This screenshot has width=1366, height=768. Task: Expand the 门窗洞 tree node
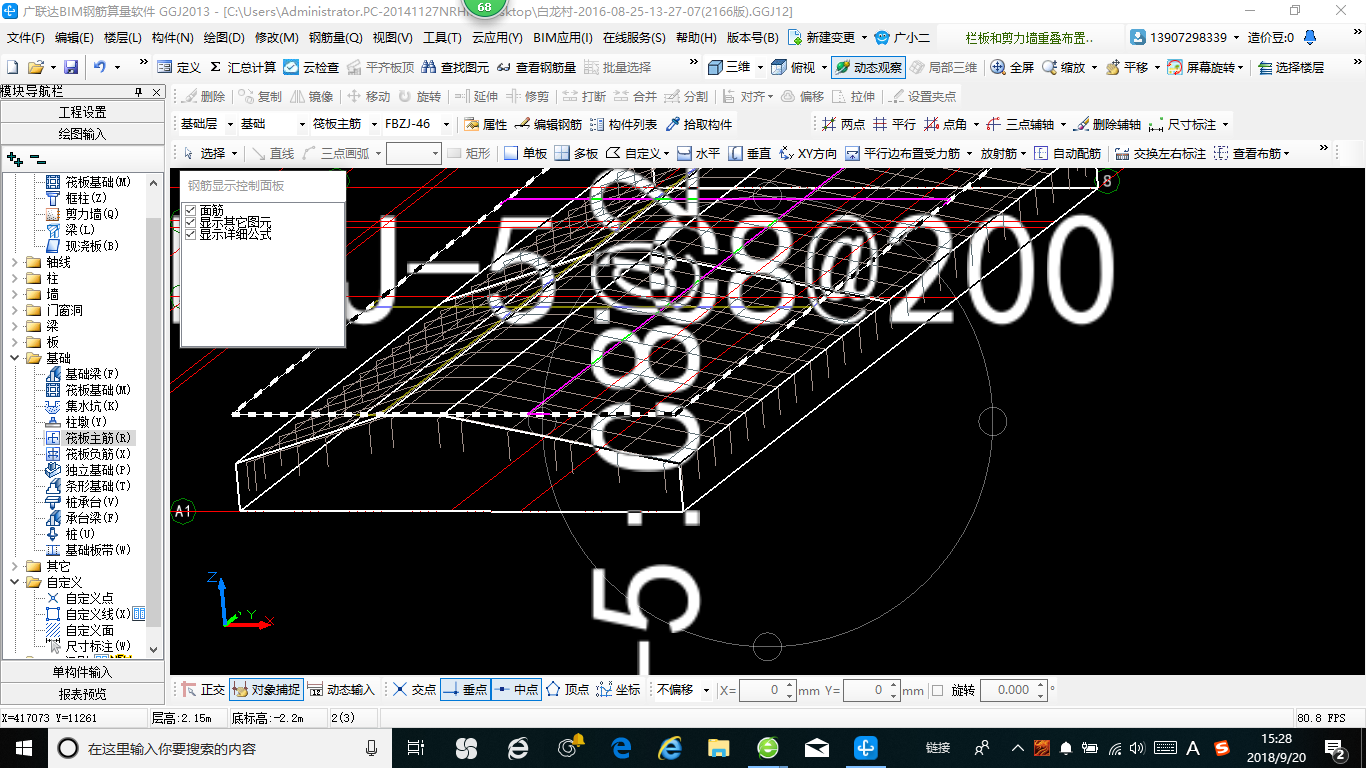(x=14, y=310)
